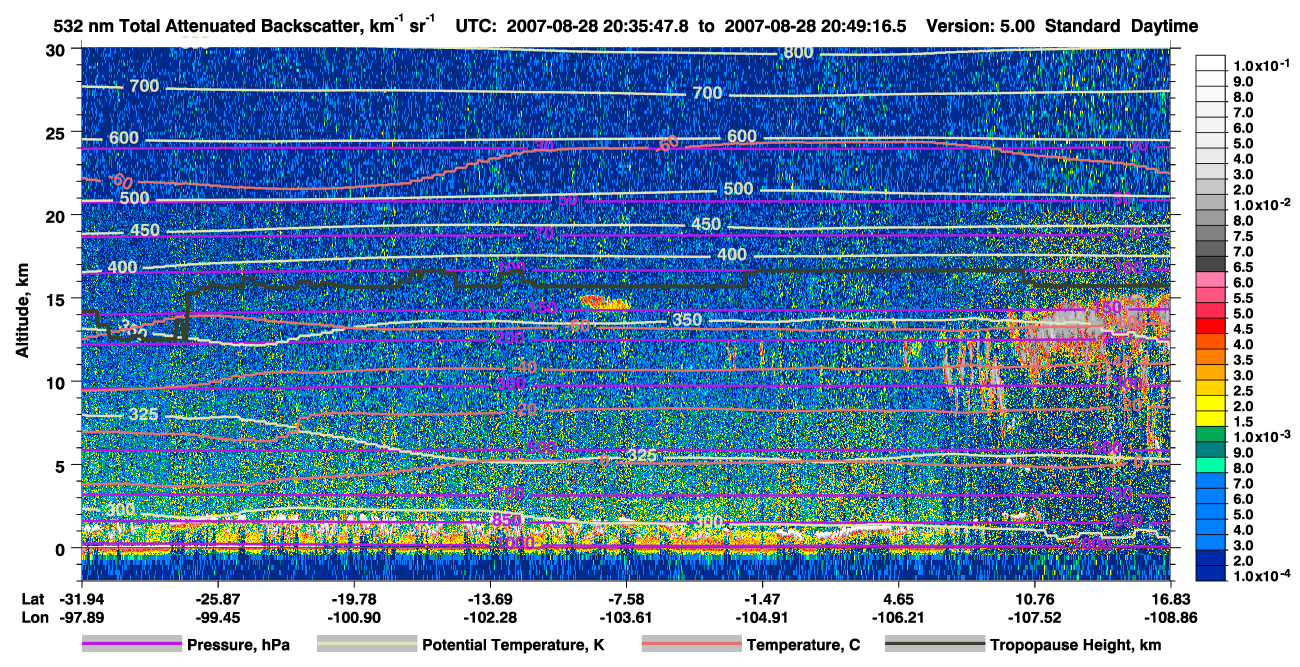Click the magenta Pressure line sample in legend
1300x667 pixels.
(x=132, y=645)
